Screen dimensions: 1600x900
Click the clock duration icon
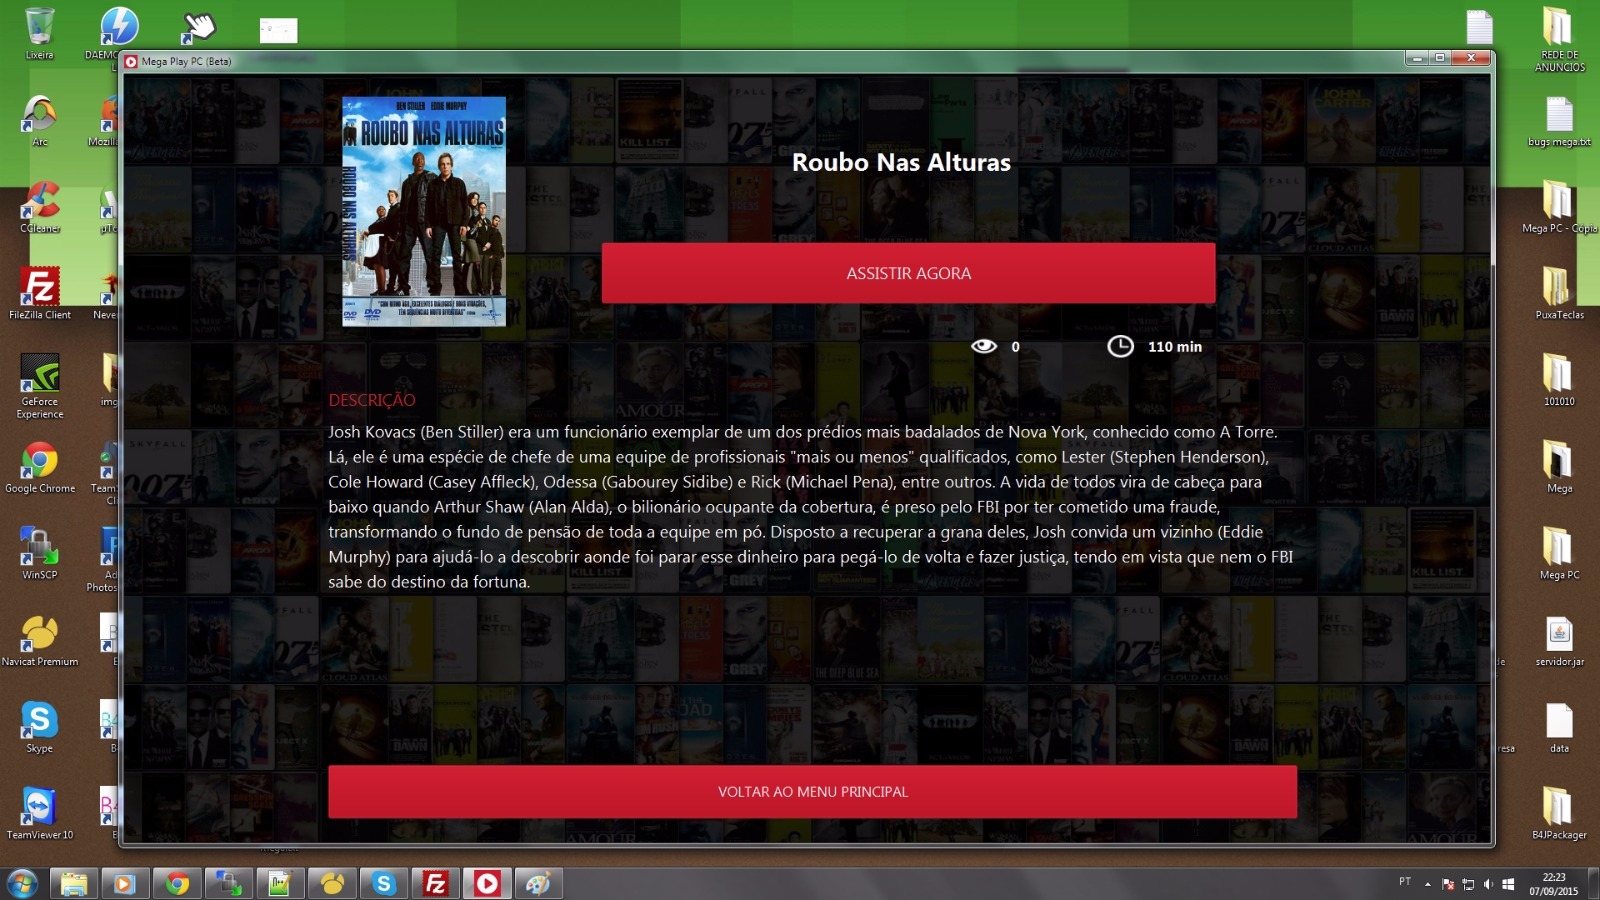(x=1120, y=346)
